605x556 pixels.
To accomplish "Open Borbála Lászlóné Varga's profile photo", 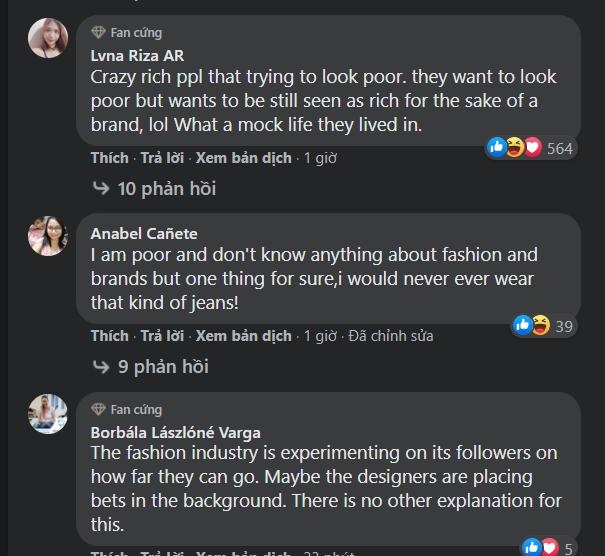I will [x=48, y=414].
